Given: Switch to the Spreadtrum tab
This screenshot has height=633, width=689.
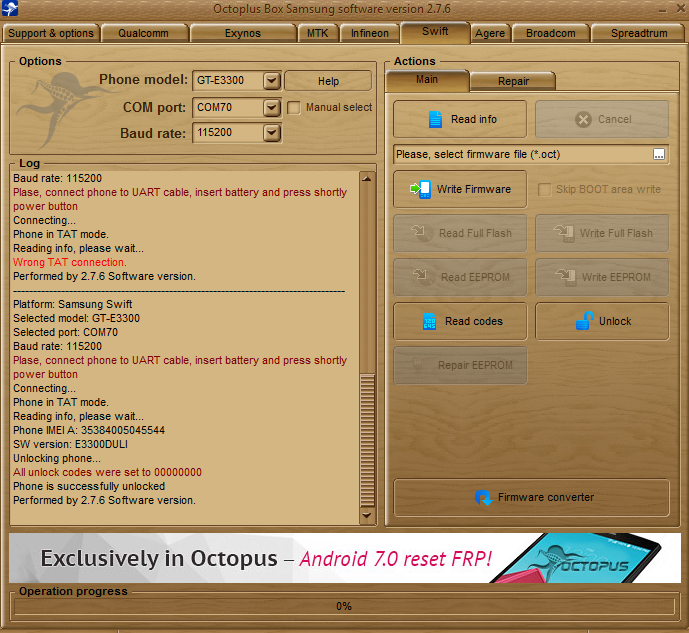Looking at the screenshot, I should coord(639,33).
